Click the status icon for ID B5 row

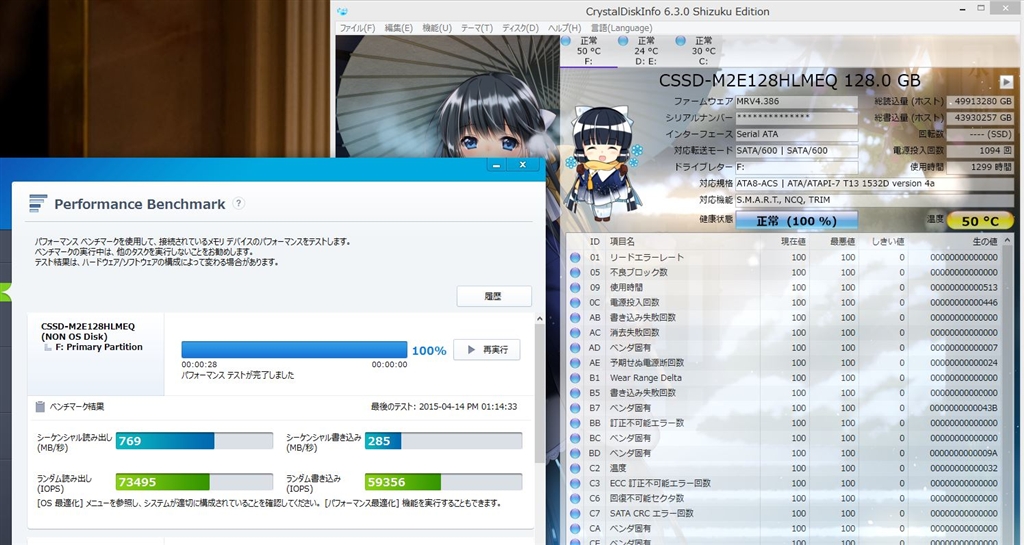575,393
